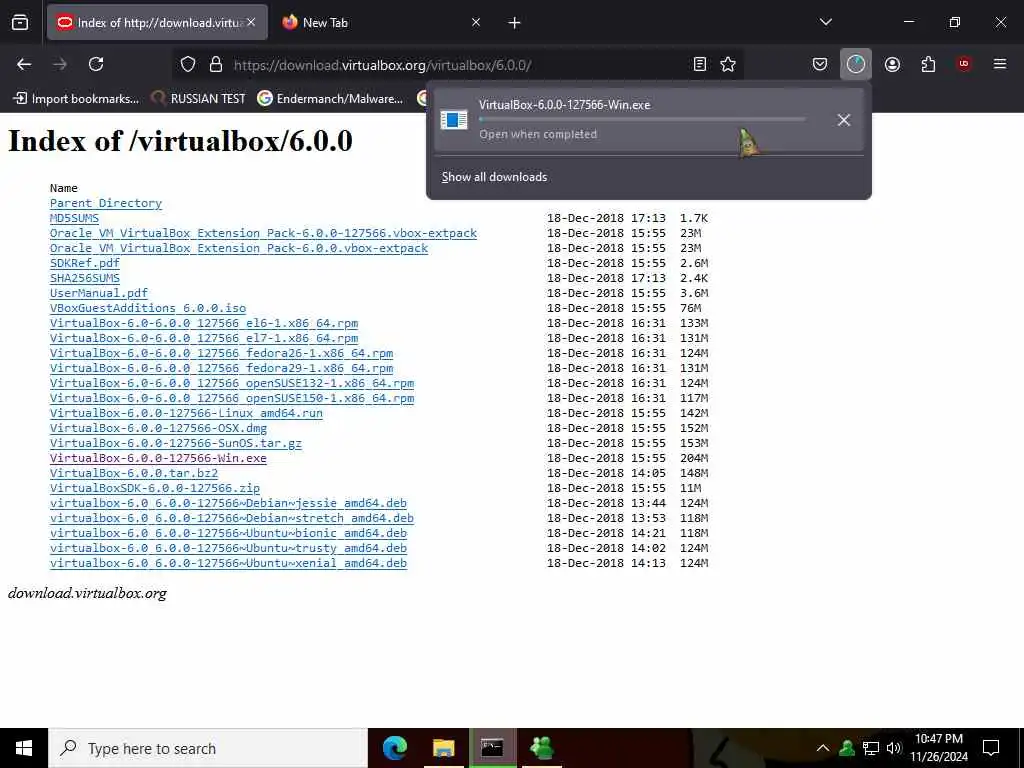The height and width of the screenshot is (768, 1024).
Task: Download VirtualBox Linux_amd64.run installer
Action: (186, 413)
